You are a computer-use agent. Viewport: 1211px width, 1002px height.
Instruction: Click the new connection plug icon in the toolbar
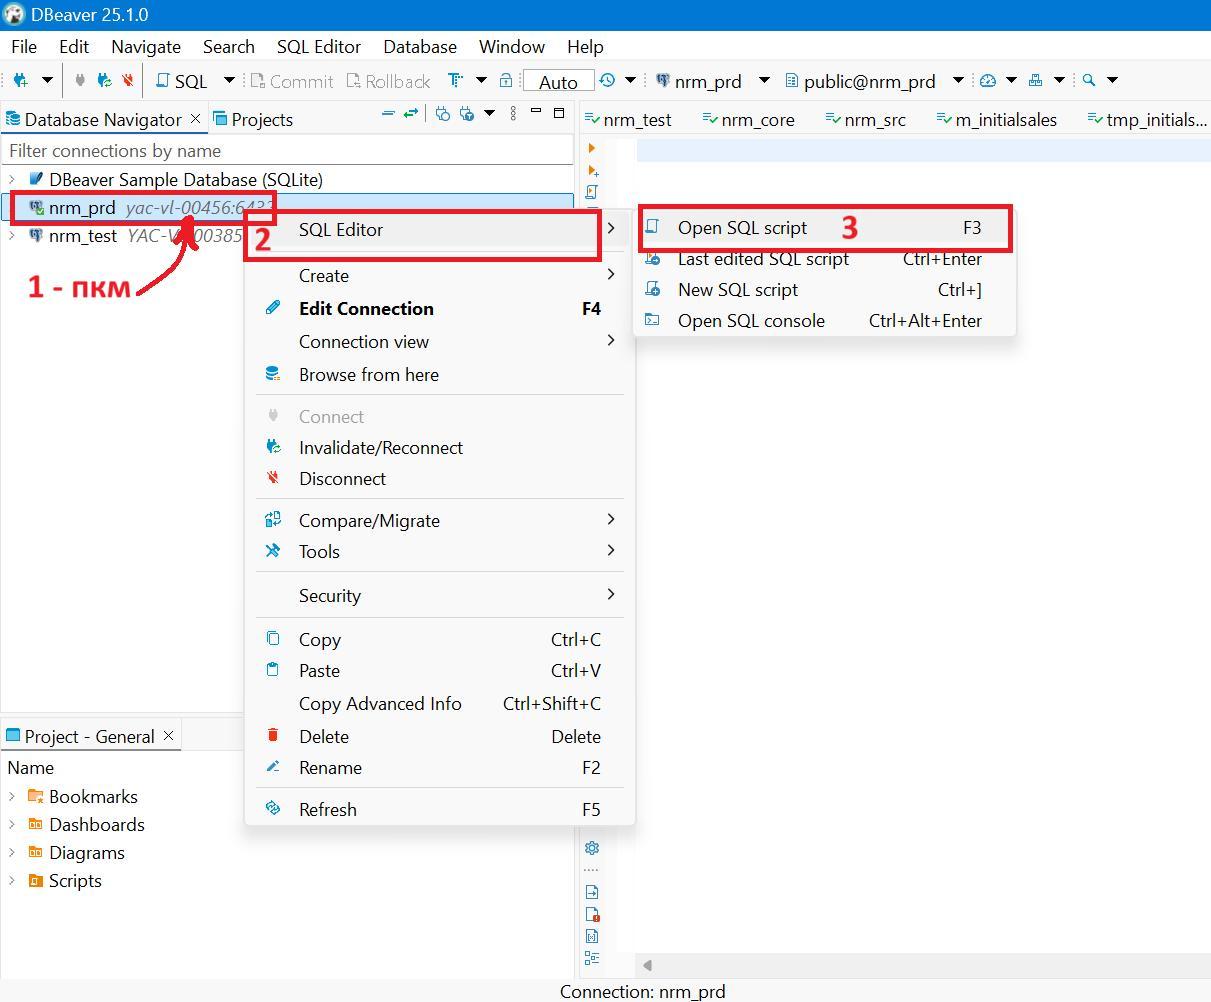(x=20, y=81)
